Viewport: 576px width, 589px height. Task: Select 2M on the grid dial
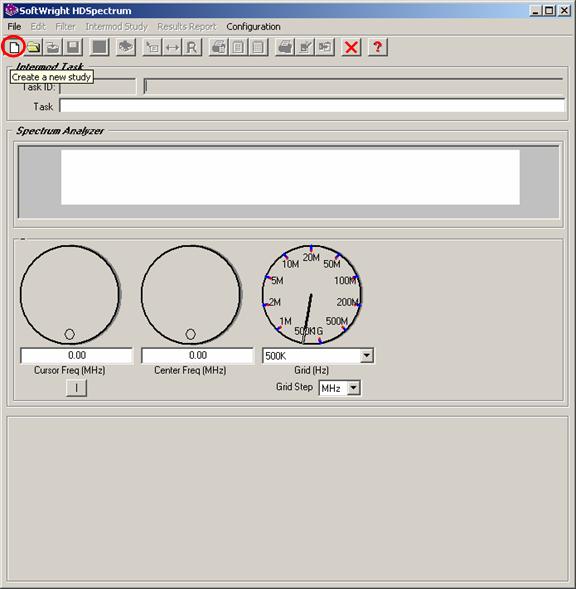[x=275, y=302]
